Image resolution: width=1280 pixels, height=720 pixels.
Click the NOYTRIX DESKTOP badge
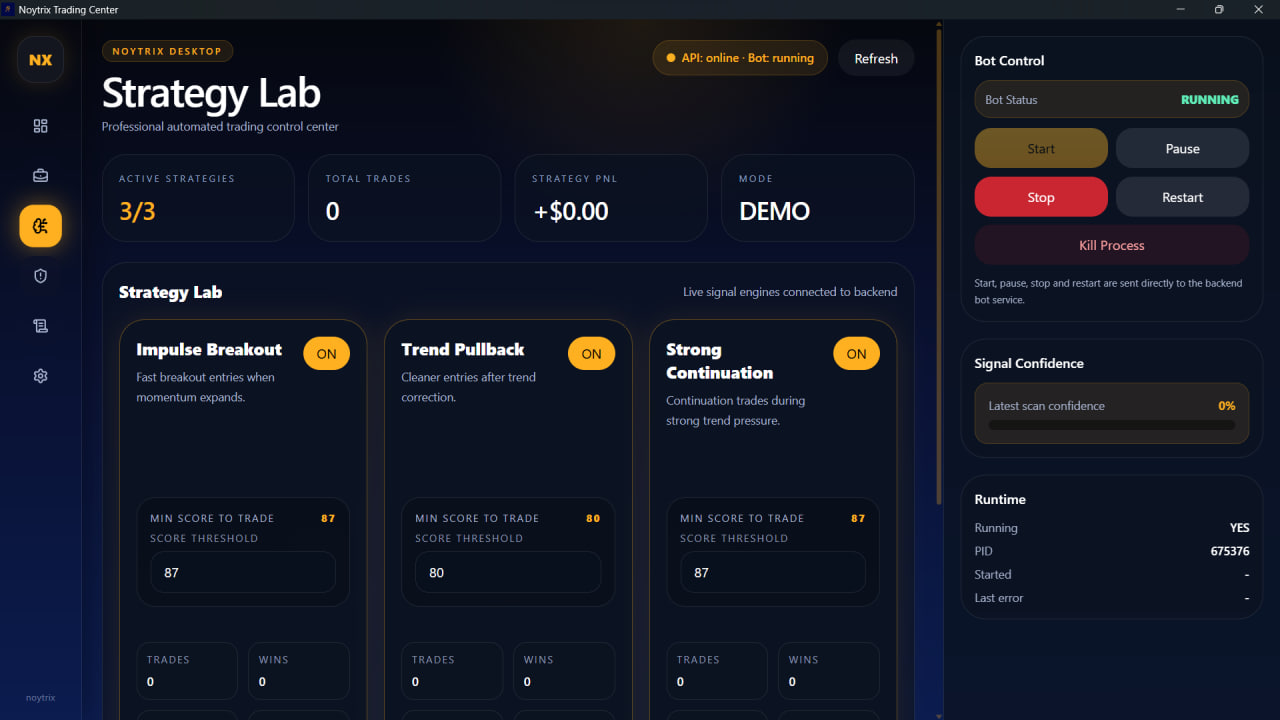(168, 51)
